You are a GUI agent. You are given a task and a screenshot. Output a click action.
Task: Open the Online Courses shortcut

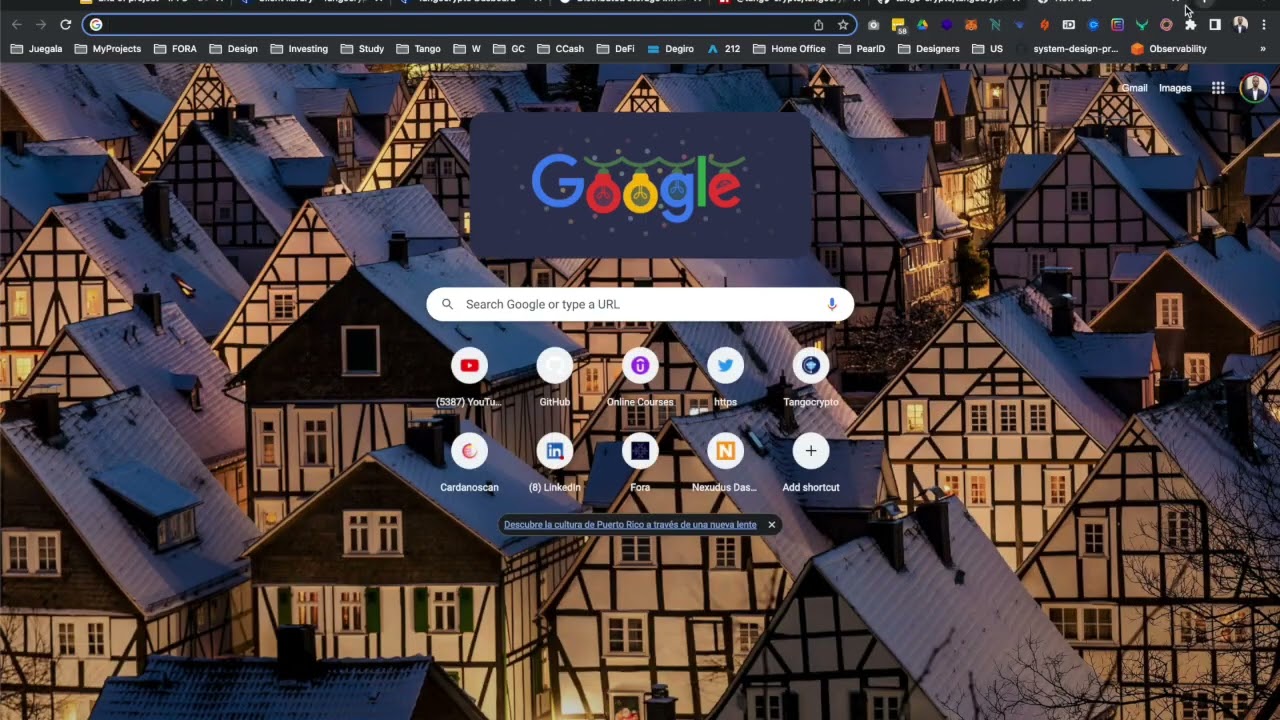(x=640, y=378)
